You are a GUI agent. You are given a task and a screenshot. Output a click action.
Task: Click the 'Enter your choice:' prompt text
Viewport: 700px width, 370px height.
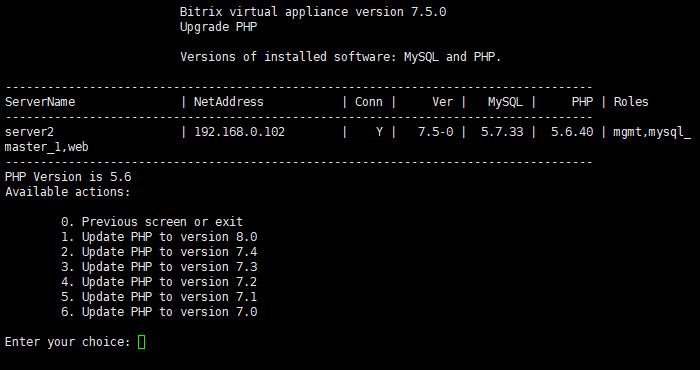pos(68,342)
